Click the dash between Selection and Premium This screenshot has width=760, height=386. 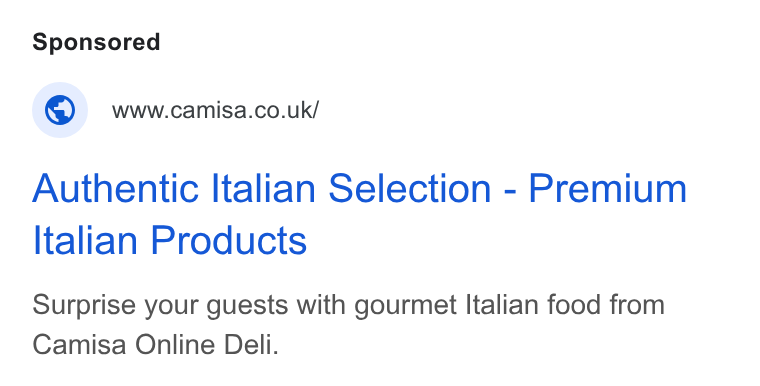(x=510, y=192)
